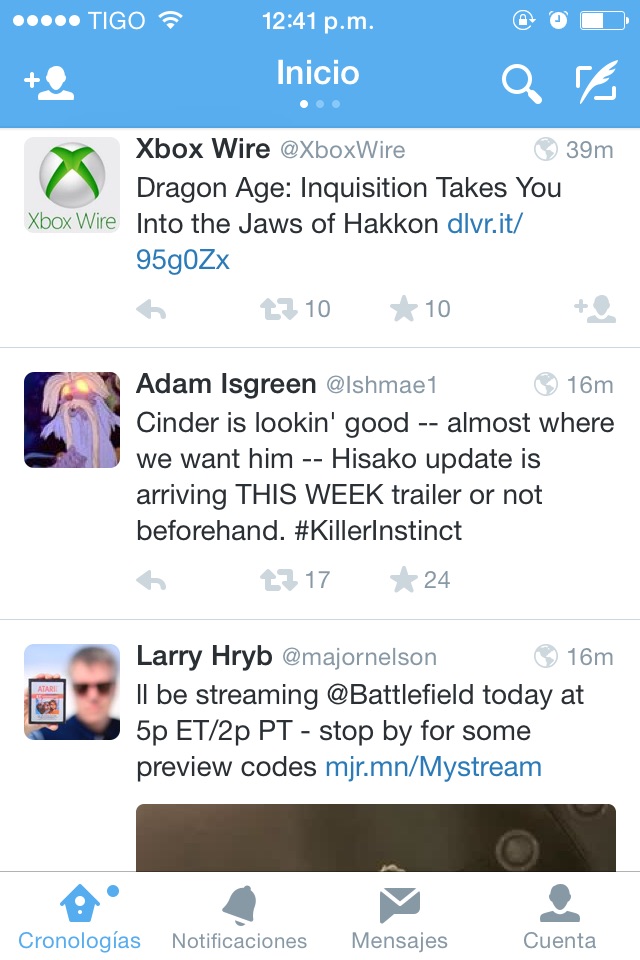The image size is (640, 960).
Task: Favorite the Xbox Wire tweet with star
Action: 403,310
